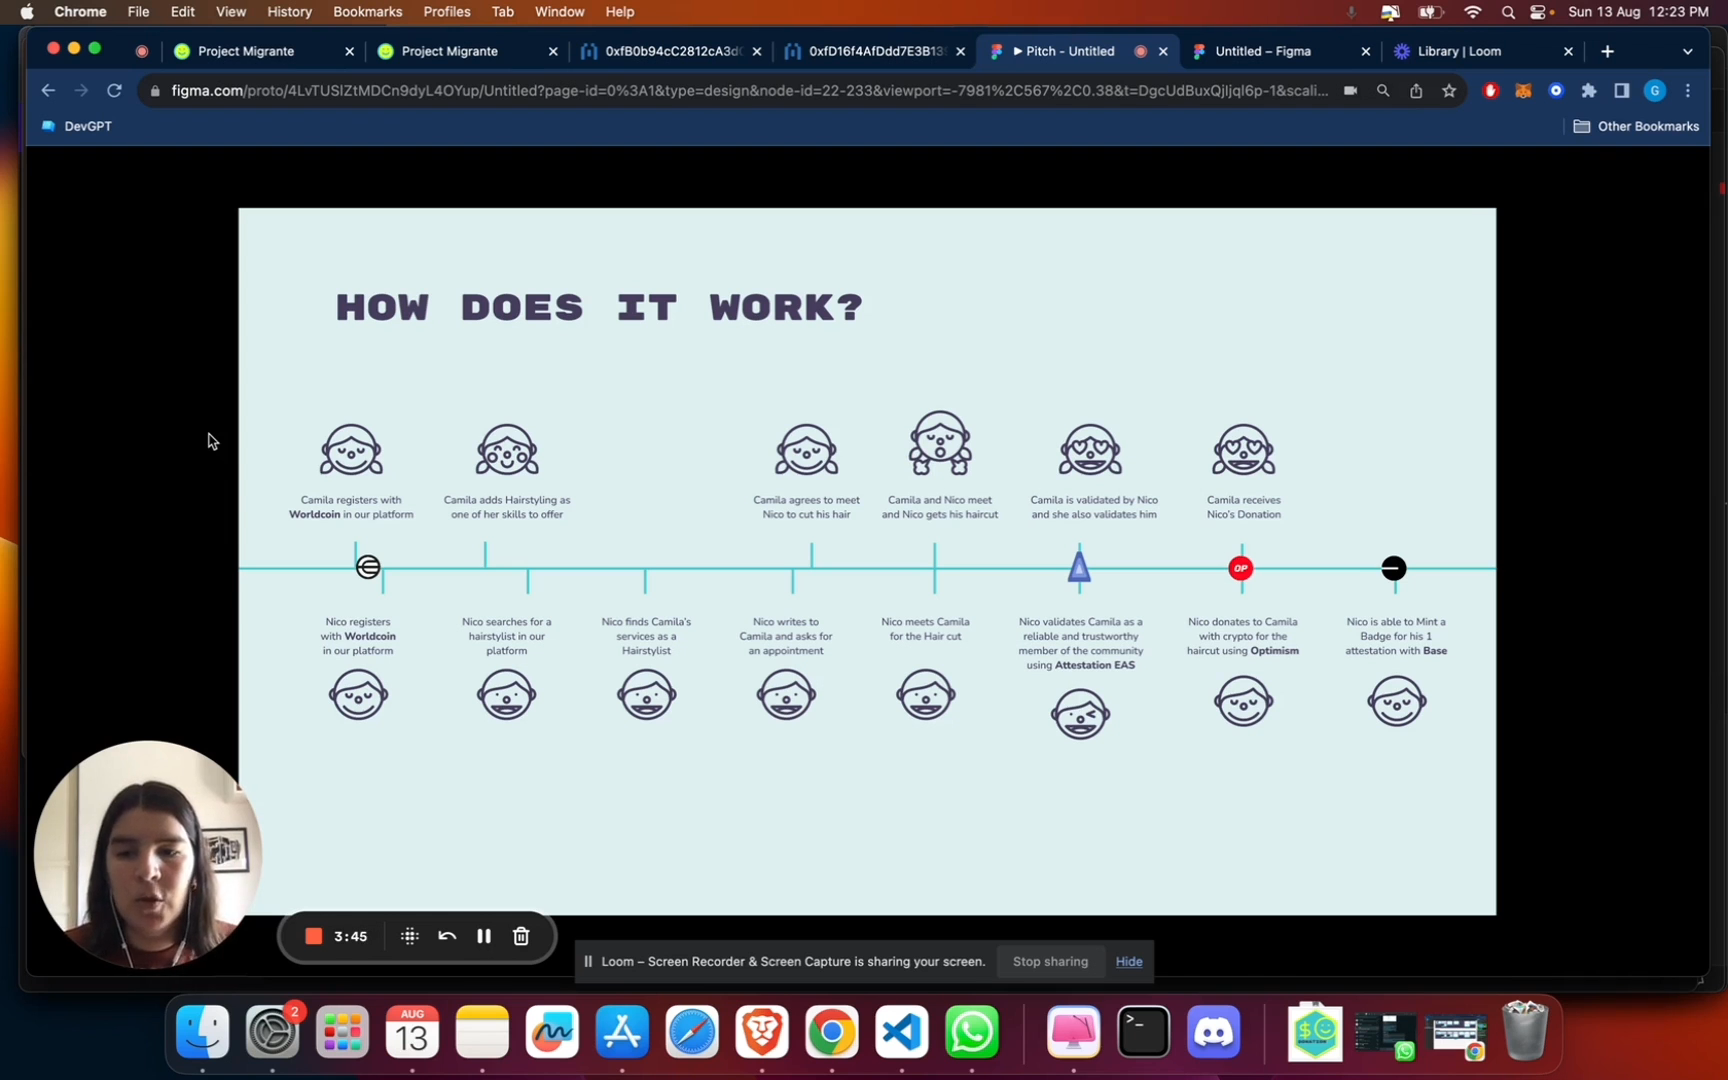The width and height of the screenshot is (1728, 1080).
Task: Open Control Center in menu bar
Action: coord(1539,12)
